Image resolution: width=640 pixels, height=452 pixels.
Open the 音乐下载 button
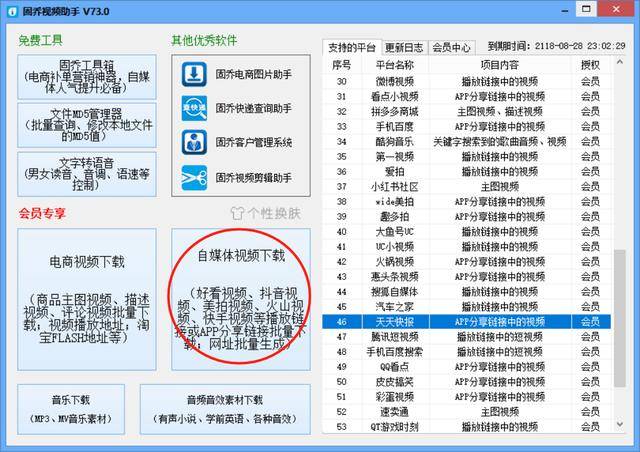(x=71, y=409)
